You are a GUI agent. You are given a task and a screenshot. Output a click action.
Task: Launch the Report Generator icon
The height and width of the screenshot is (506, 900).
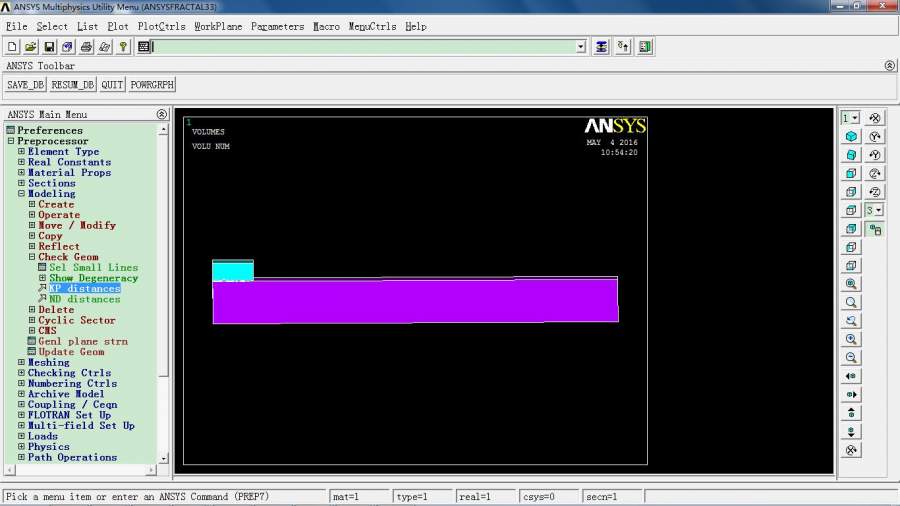[x=104, y=47]
